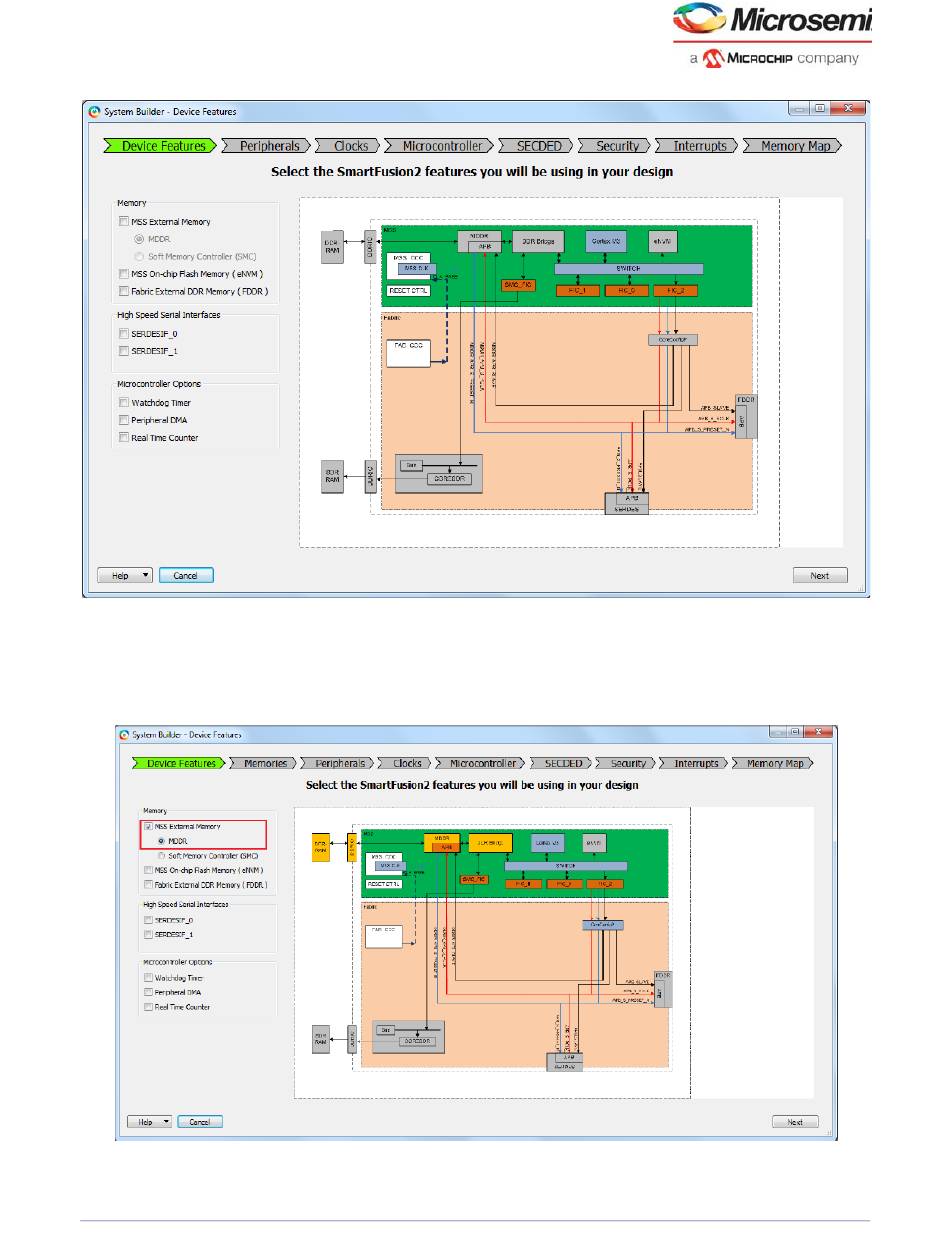Select greyed MDDR radio in window without Memories tab
The image size is (950, 1254).
click(139, 240)
